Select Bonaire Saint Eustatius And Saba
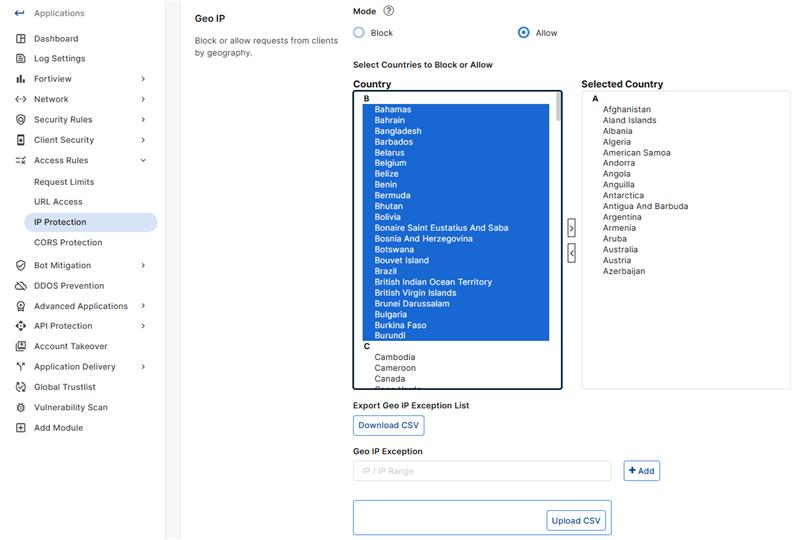 (441, 228)
